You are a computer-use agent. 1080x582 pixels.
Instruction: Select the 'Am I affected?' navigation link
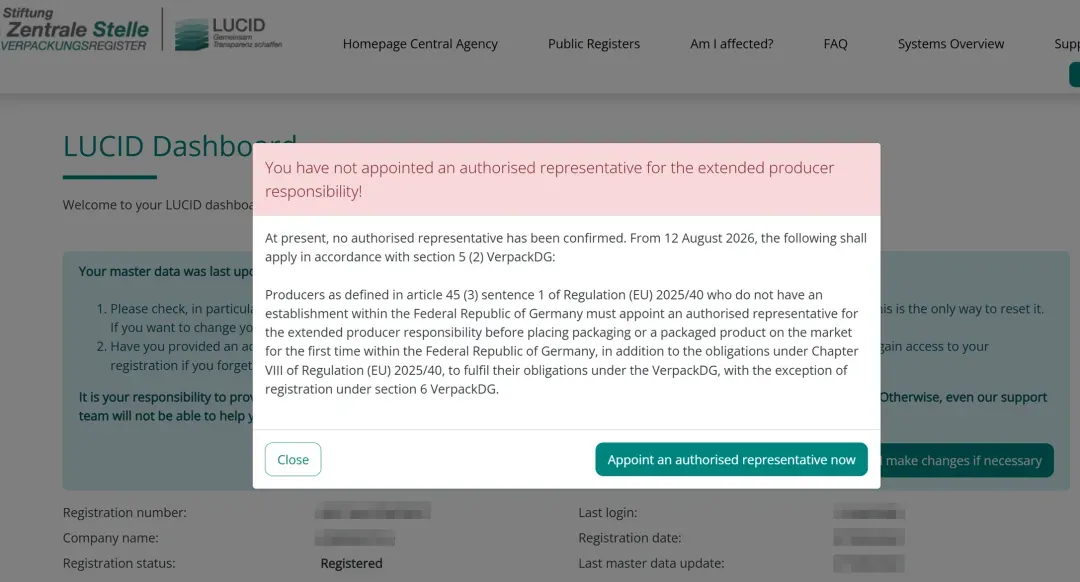pos(731,43)
